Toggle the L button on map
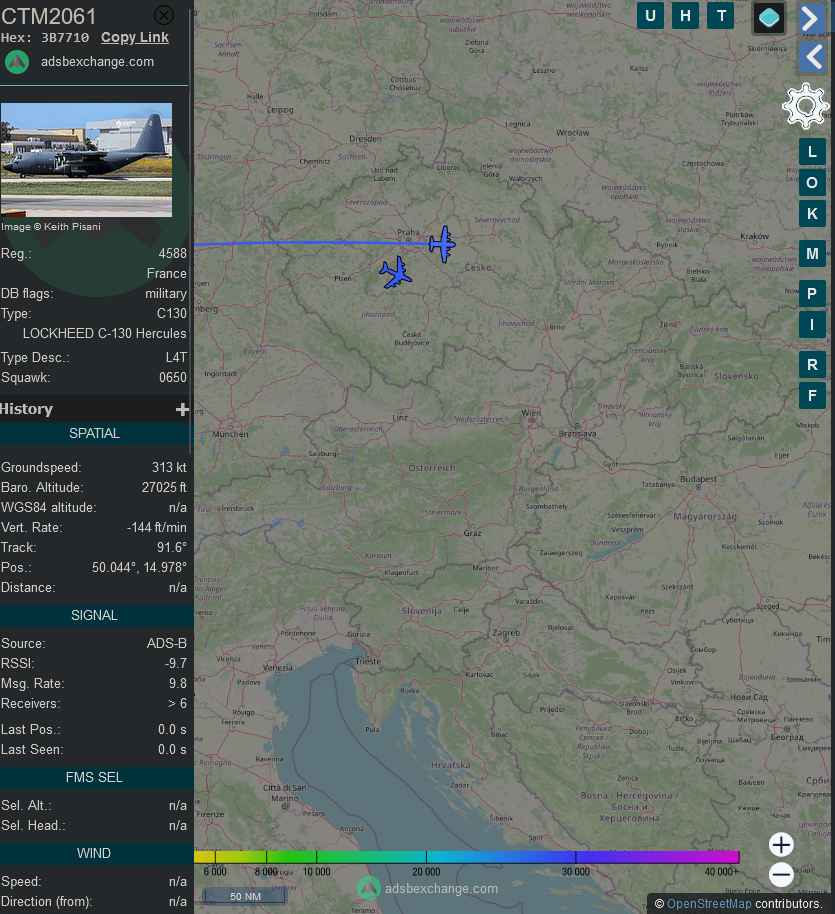This screenshot has width=835, height=914. point(812,152)
